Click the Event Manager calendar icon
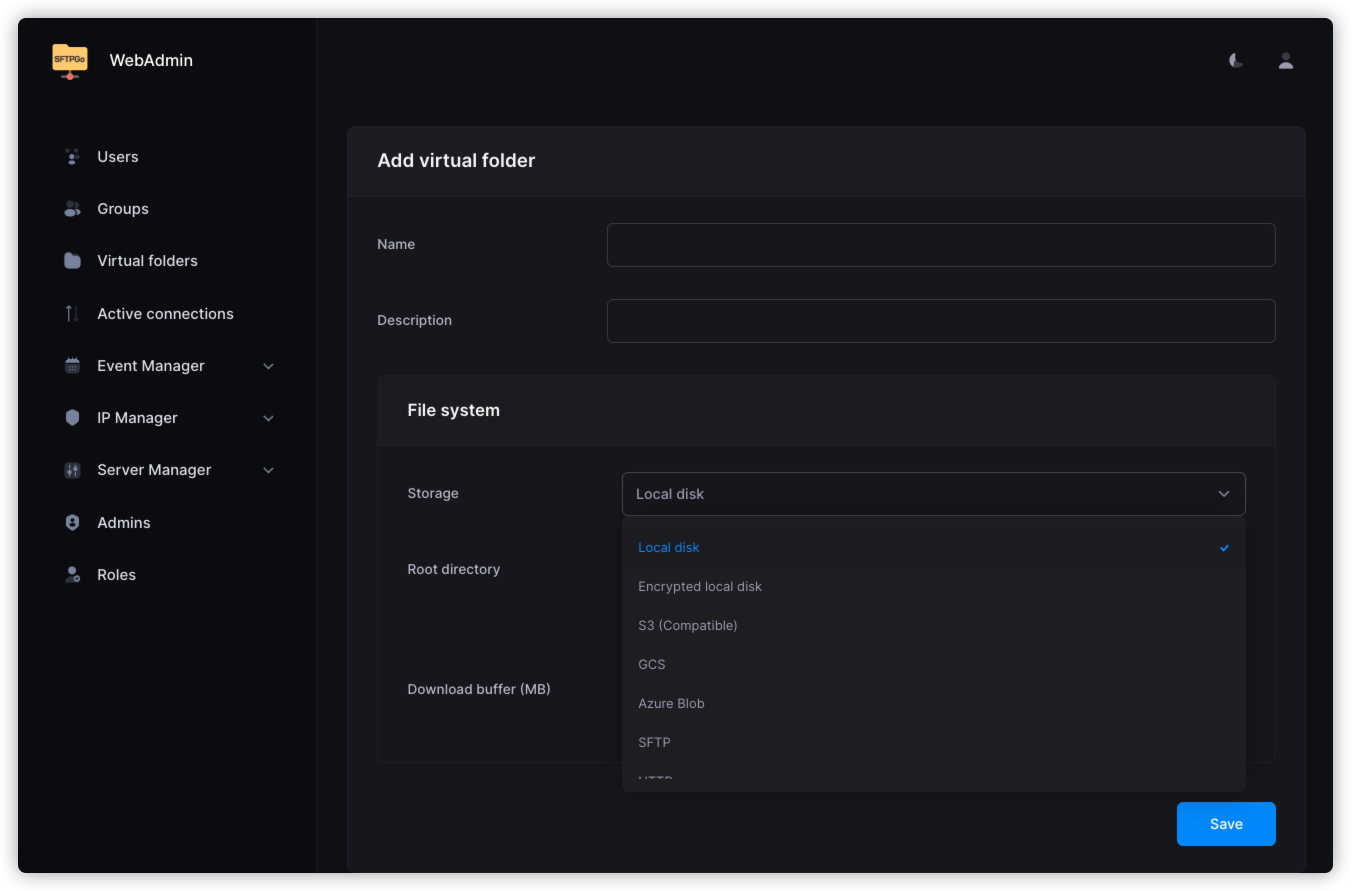The width and height of the screenshot is (1351, 891). (x=72, y=366)
